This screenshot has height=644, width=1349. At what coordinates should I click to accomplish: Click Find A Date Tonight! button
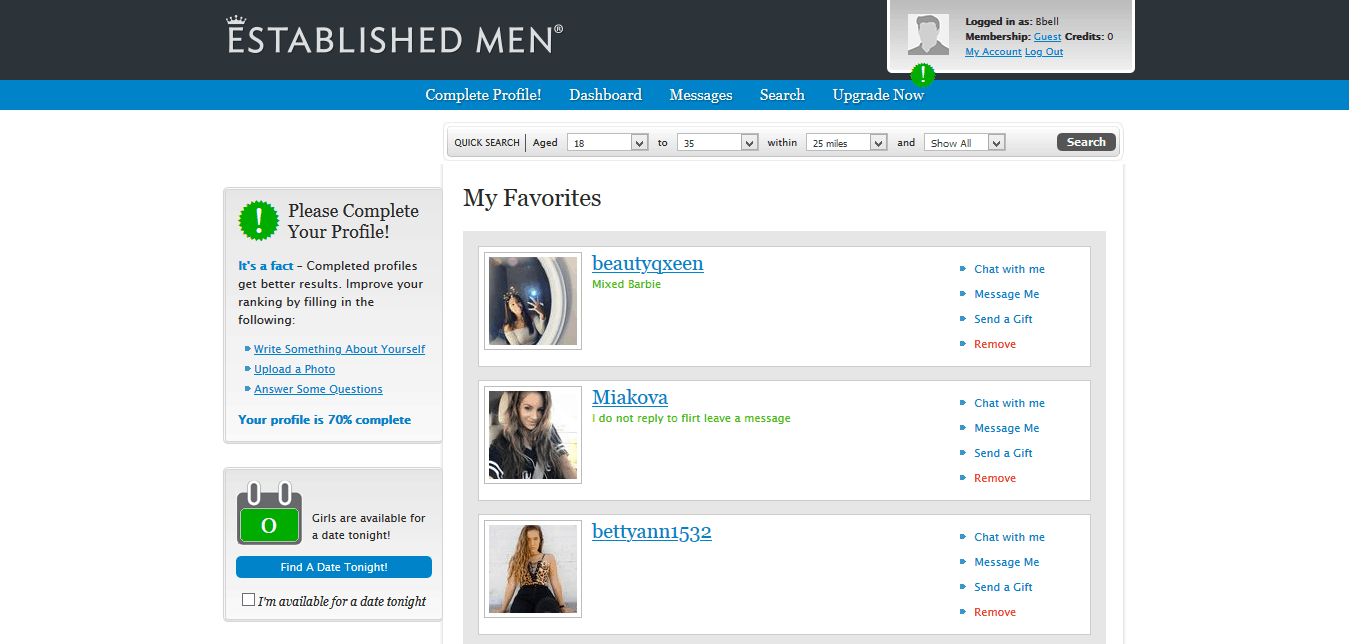(x=334, y=567)
